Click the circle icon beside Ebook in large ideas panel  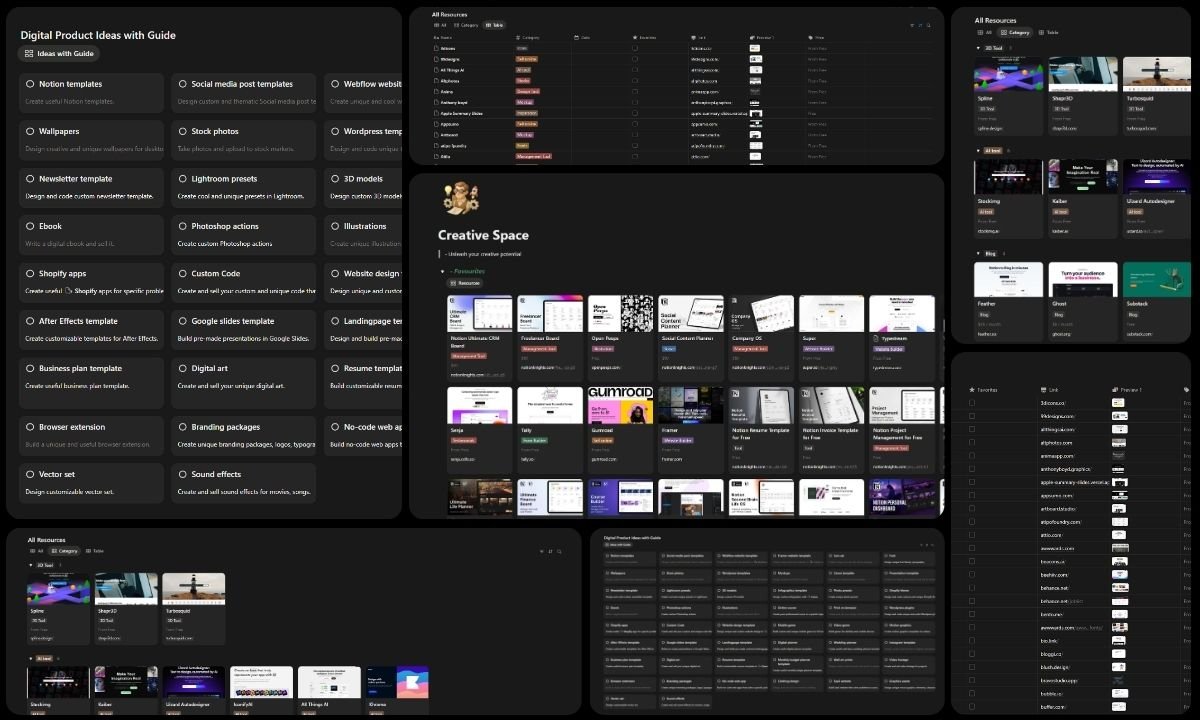pos(30,226)
